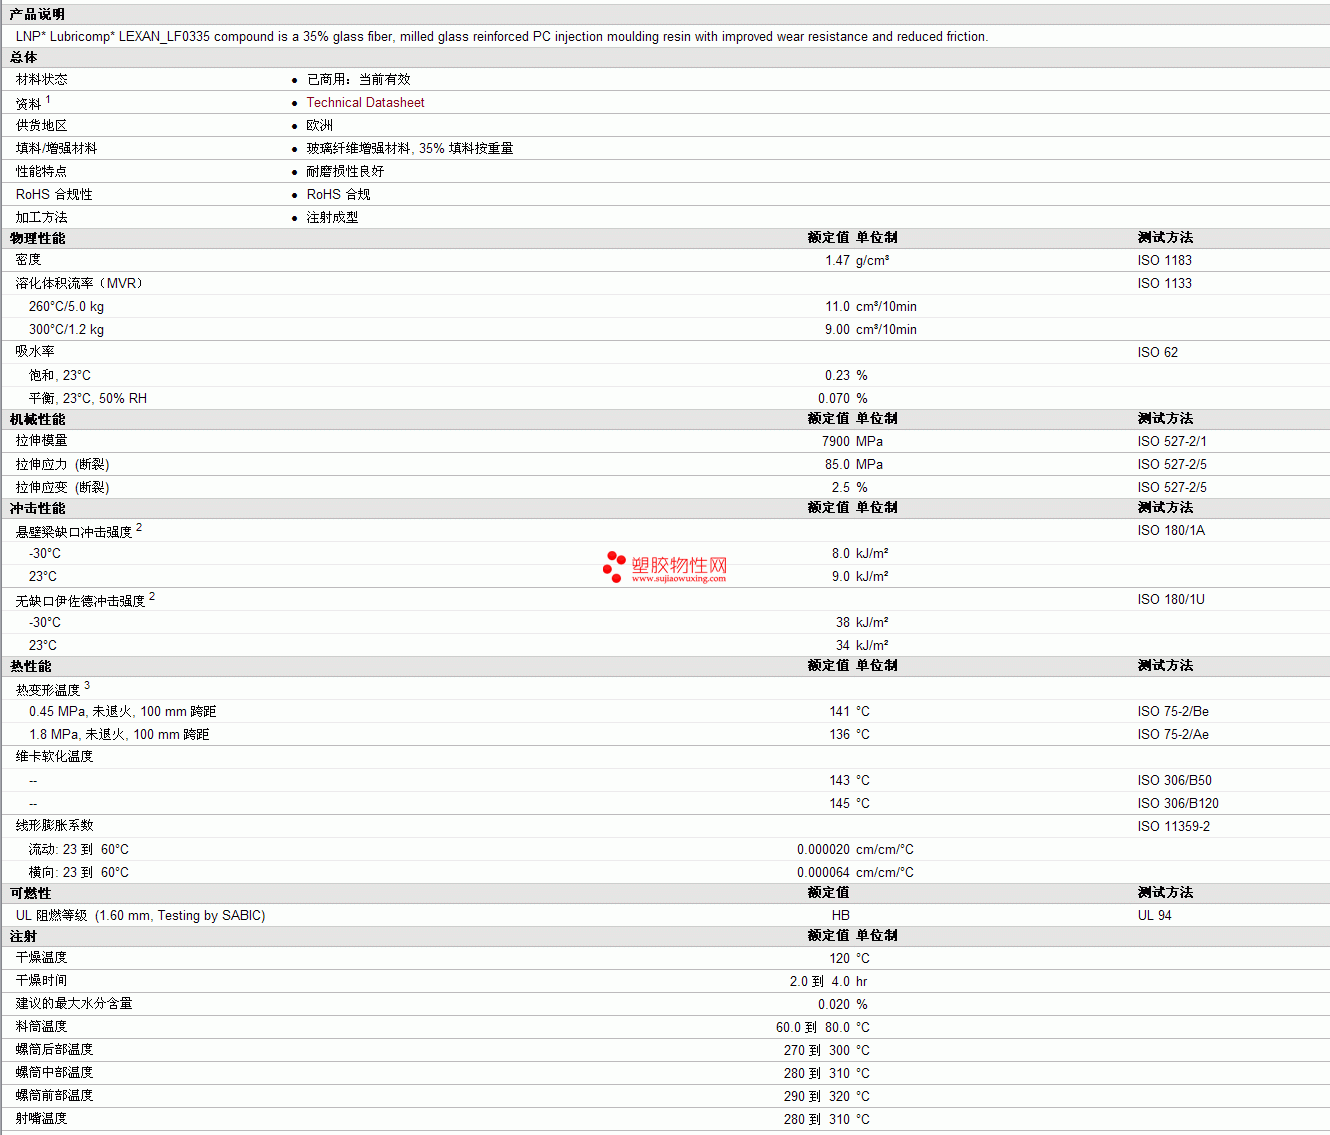Click the ISO 306/B50 test method
This screenshot has width=1330, height=1135.
(x=1174, y=780)
